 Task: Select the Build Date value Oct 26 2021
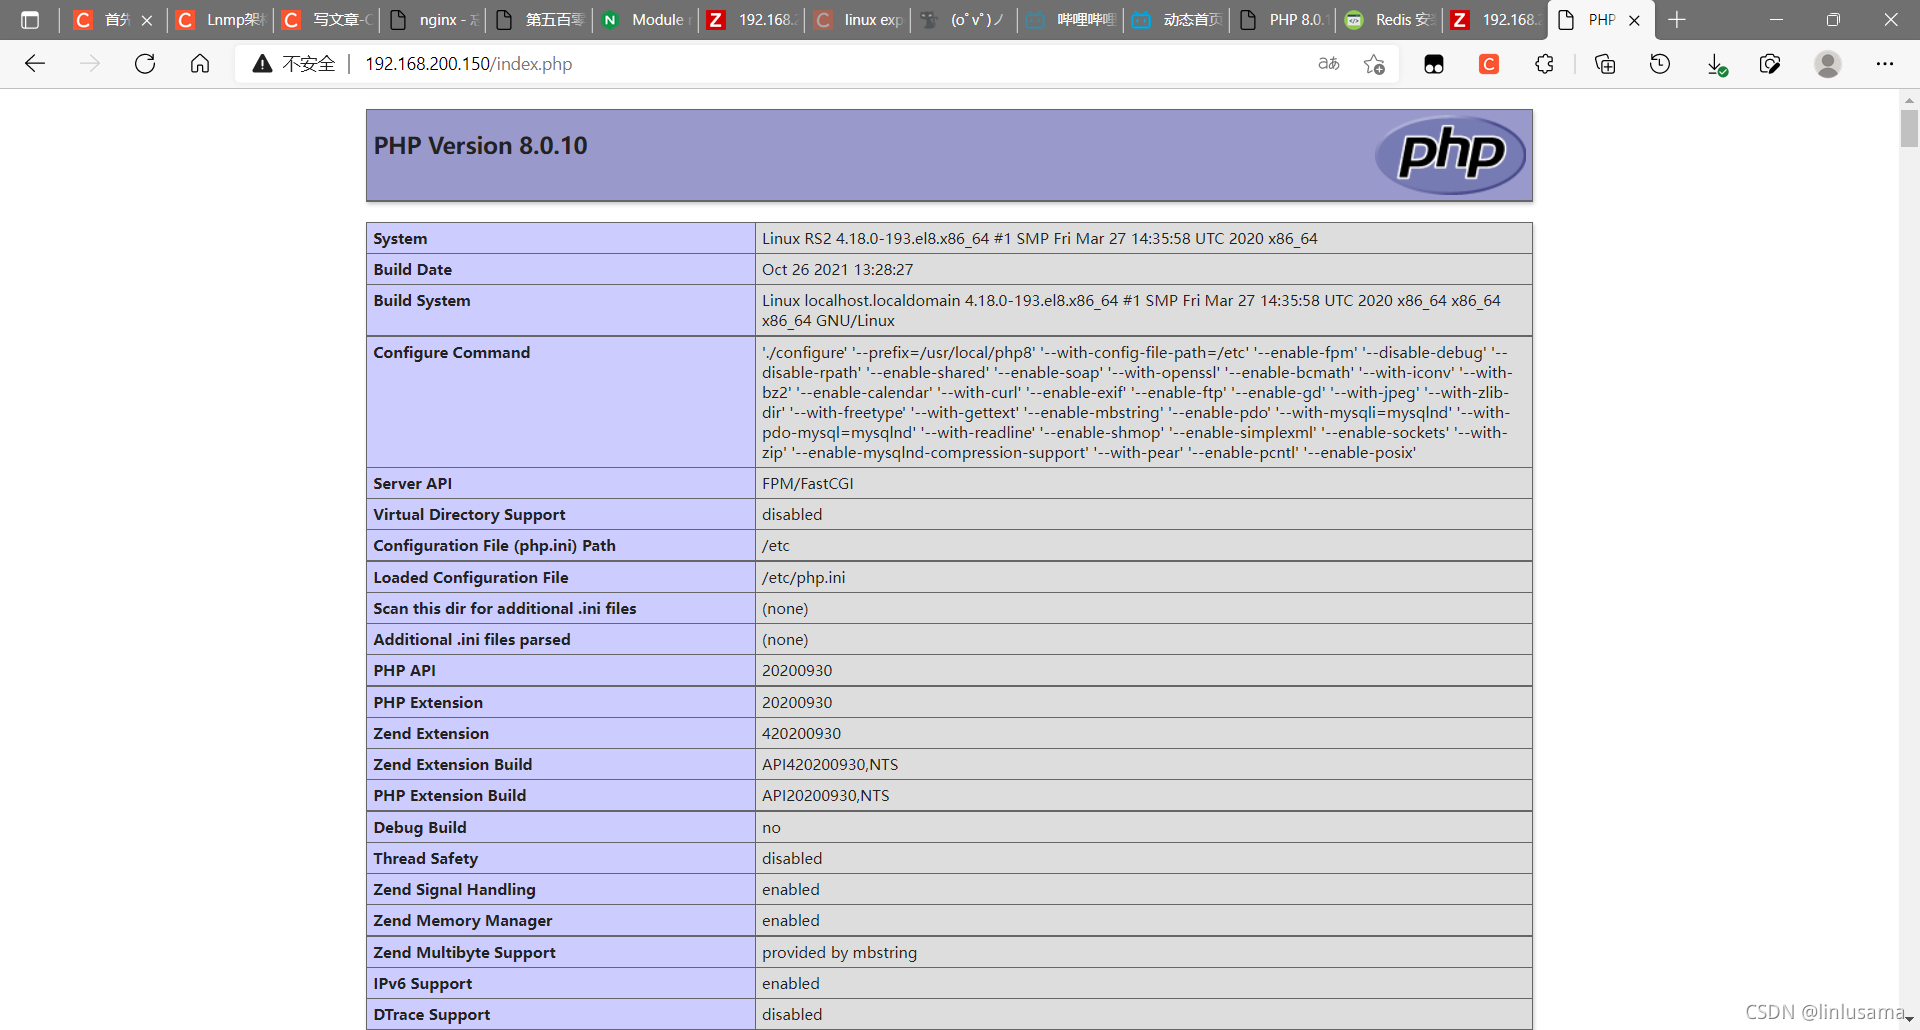837,270
